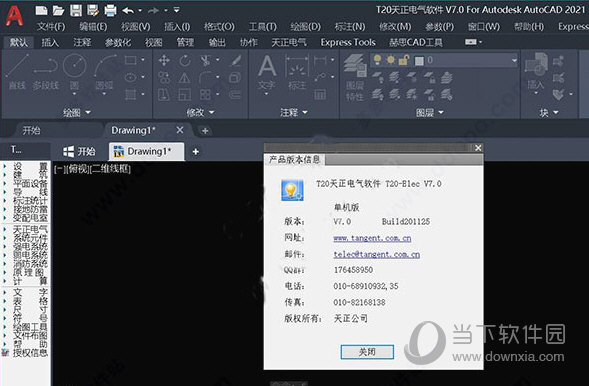Close the Drawing1* tab in upper tab row
Image resolution: width=589 pixels, height=386 pixels.
pyautogui.click(x=180, y=130)
